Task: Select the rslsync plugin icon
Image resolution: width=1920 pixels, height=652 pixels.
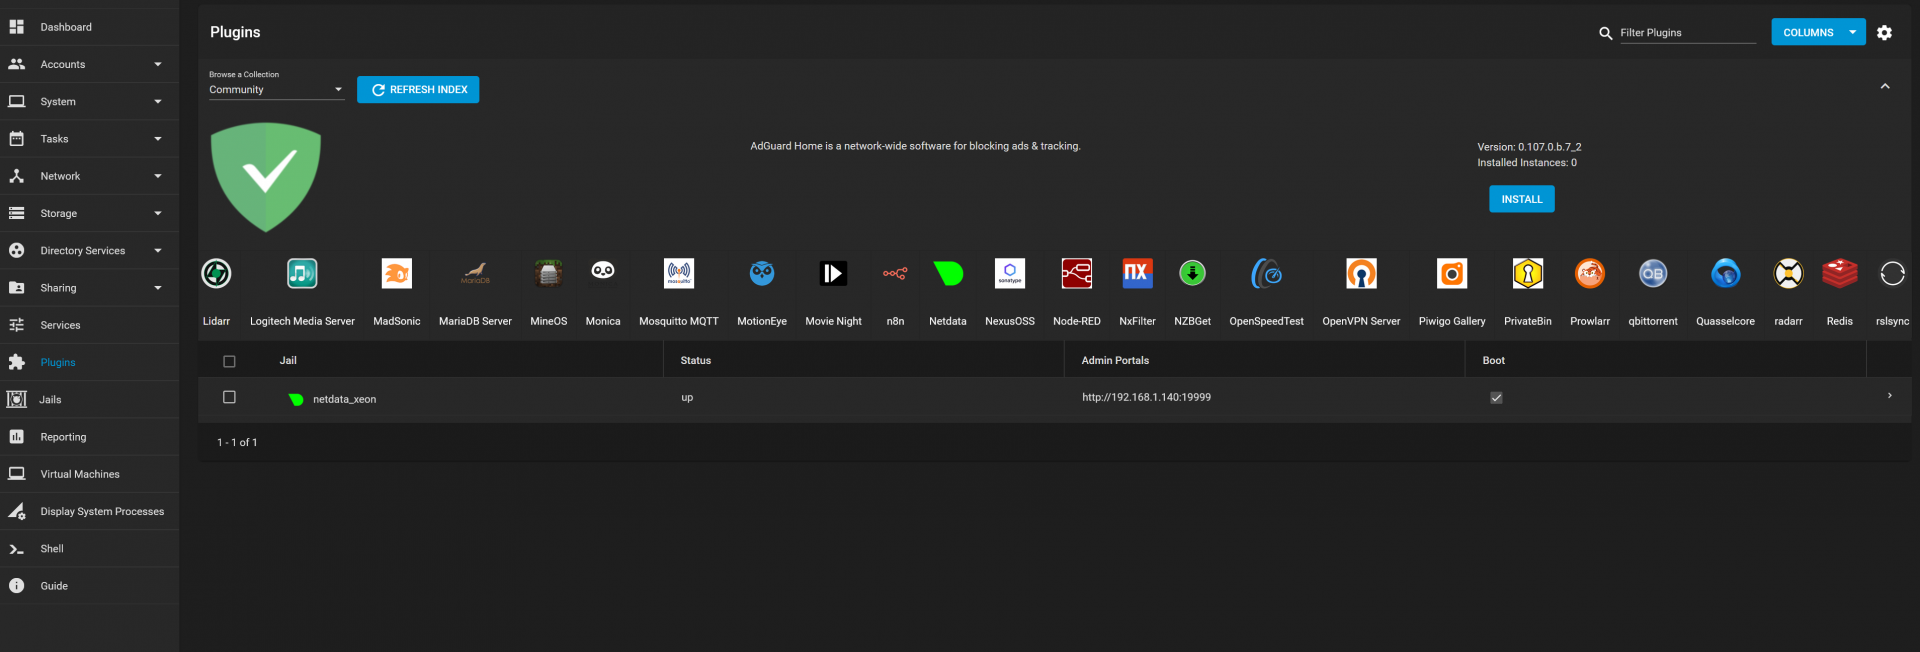Action: 1892,273
